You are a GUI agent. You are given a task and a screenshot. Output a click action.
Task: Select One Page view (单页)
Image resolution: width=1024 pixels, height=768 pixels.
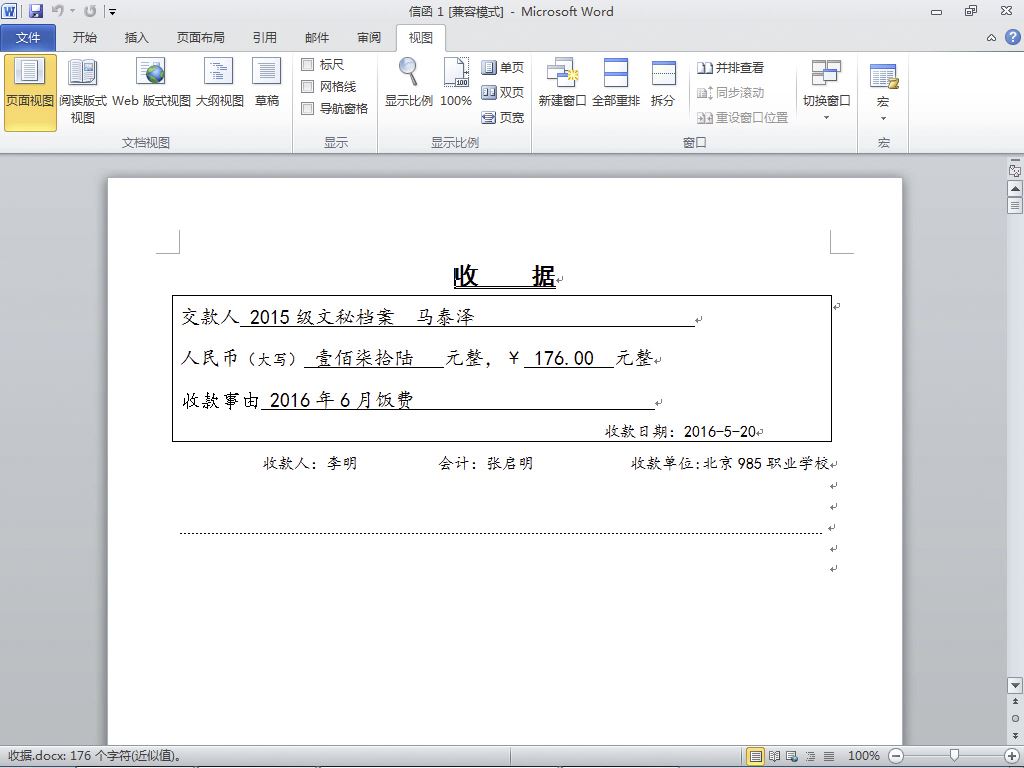[502, 67]
